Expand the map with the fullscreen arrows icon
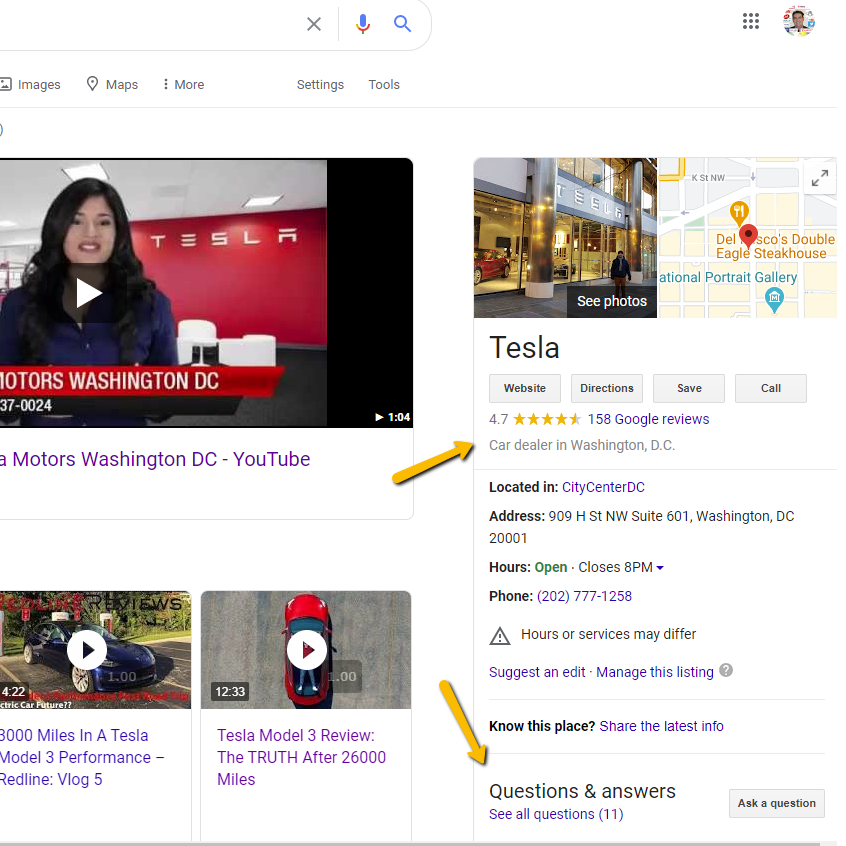The width and height of the screenshot is (846, 846). pos(820,178)
